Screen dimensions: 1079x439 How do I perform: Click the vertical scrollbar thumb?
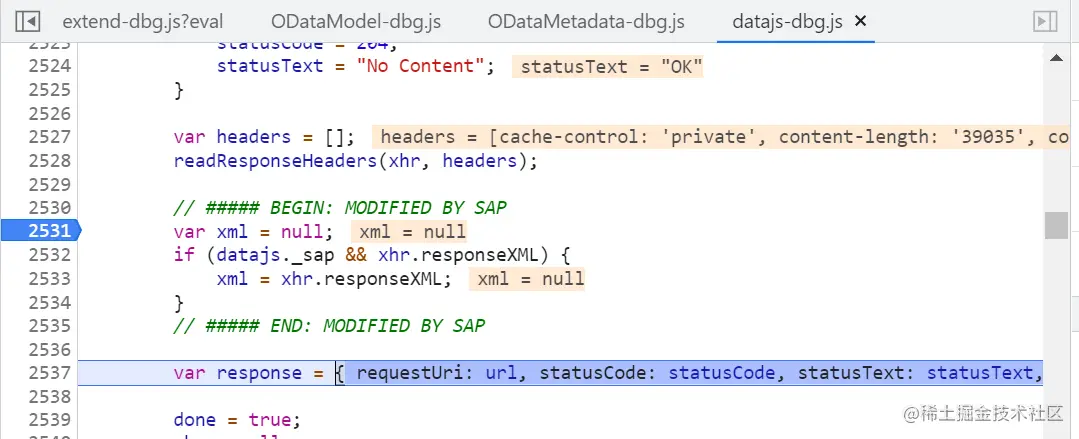tap(1056, 225)
